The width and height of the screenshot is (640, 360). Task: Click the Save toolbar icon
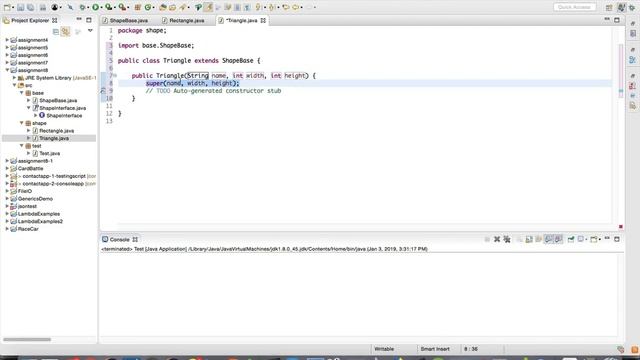pos(21,7)
